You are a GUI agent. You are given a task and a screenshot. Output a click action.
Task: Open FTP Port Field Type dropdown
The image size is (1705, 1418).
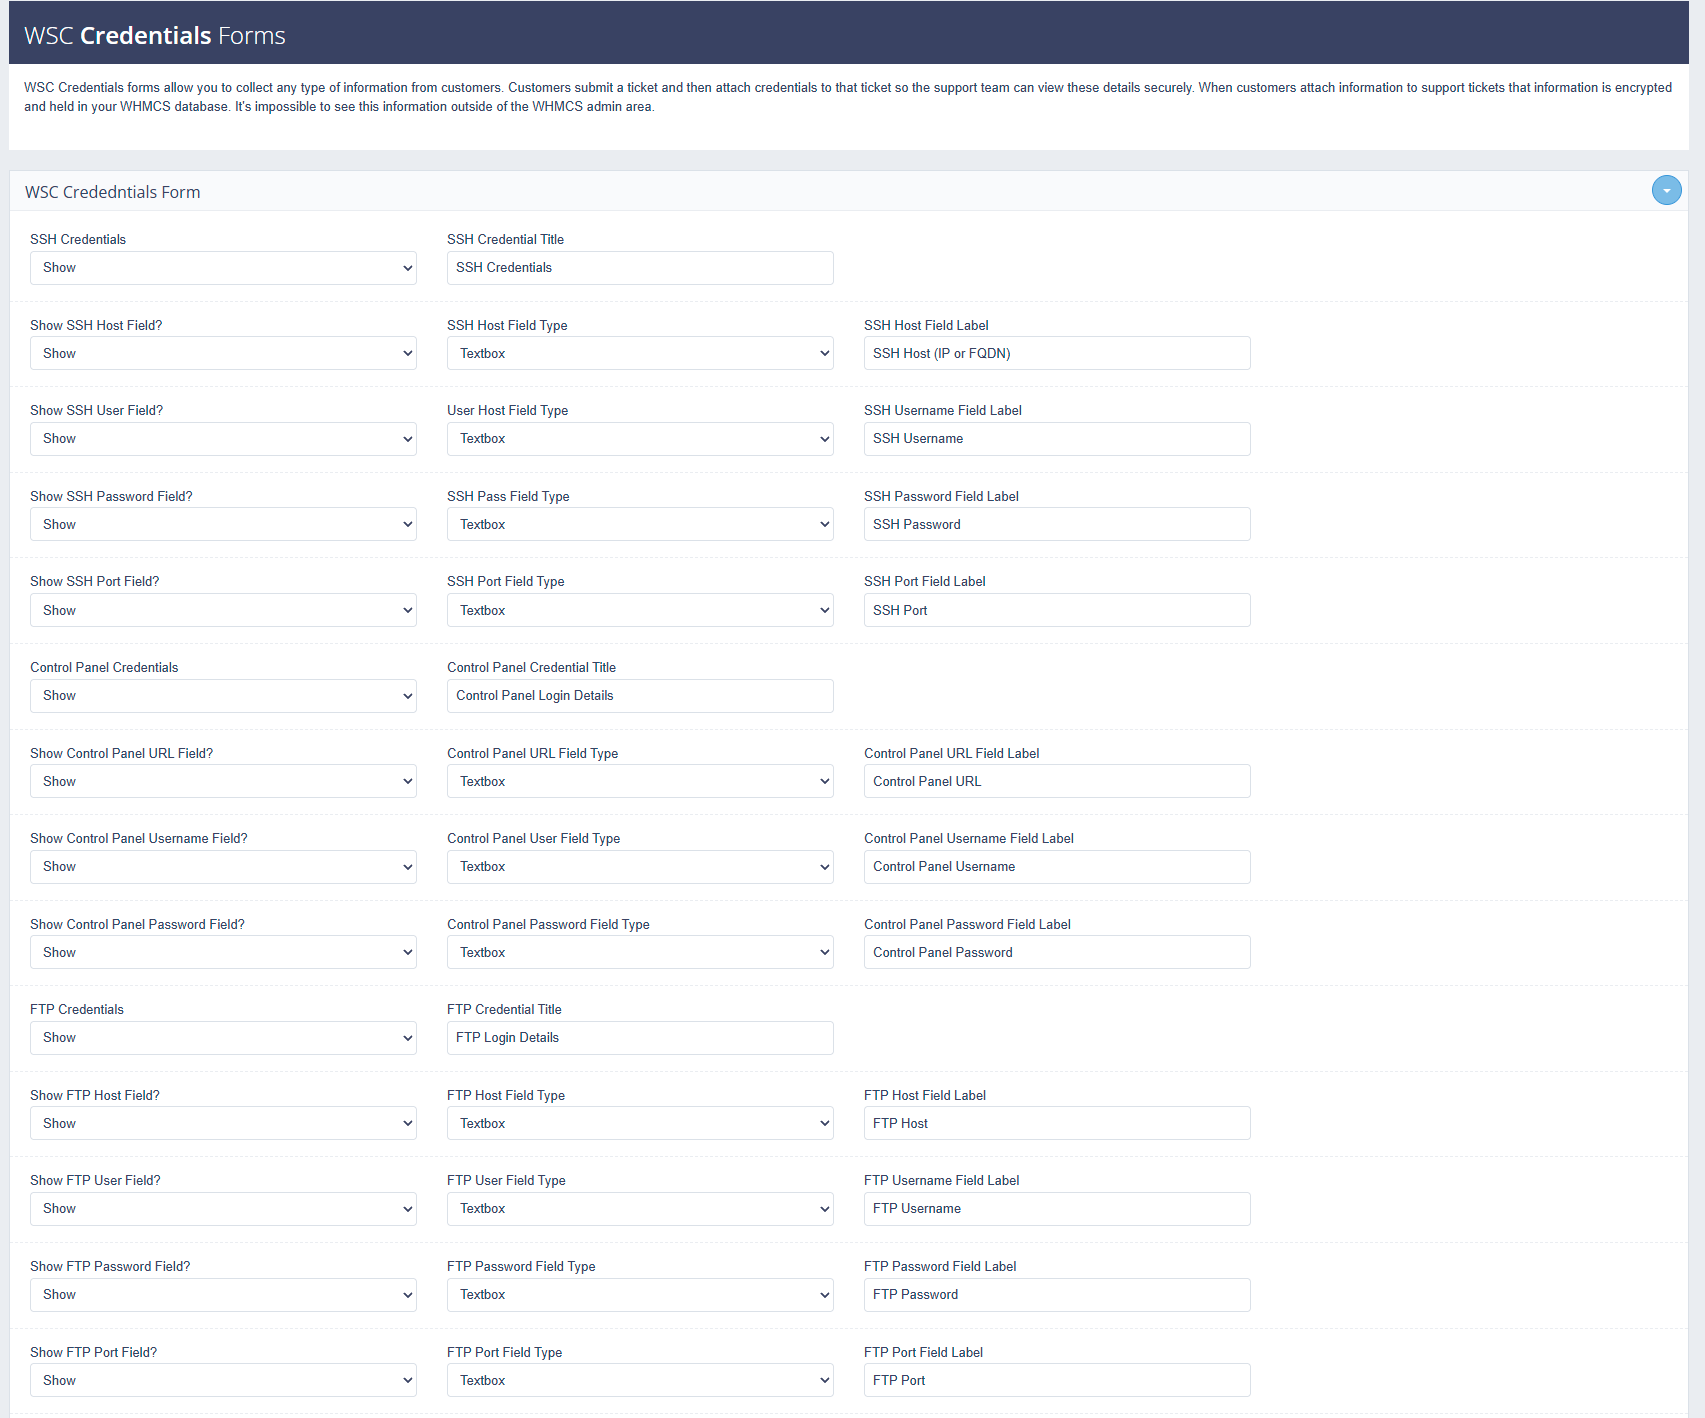[640, 1380]
